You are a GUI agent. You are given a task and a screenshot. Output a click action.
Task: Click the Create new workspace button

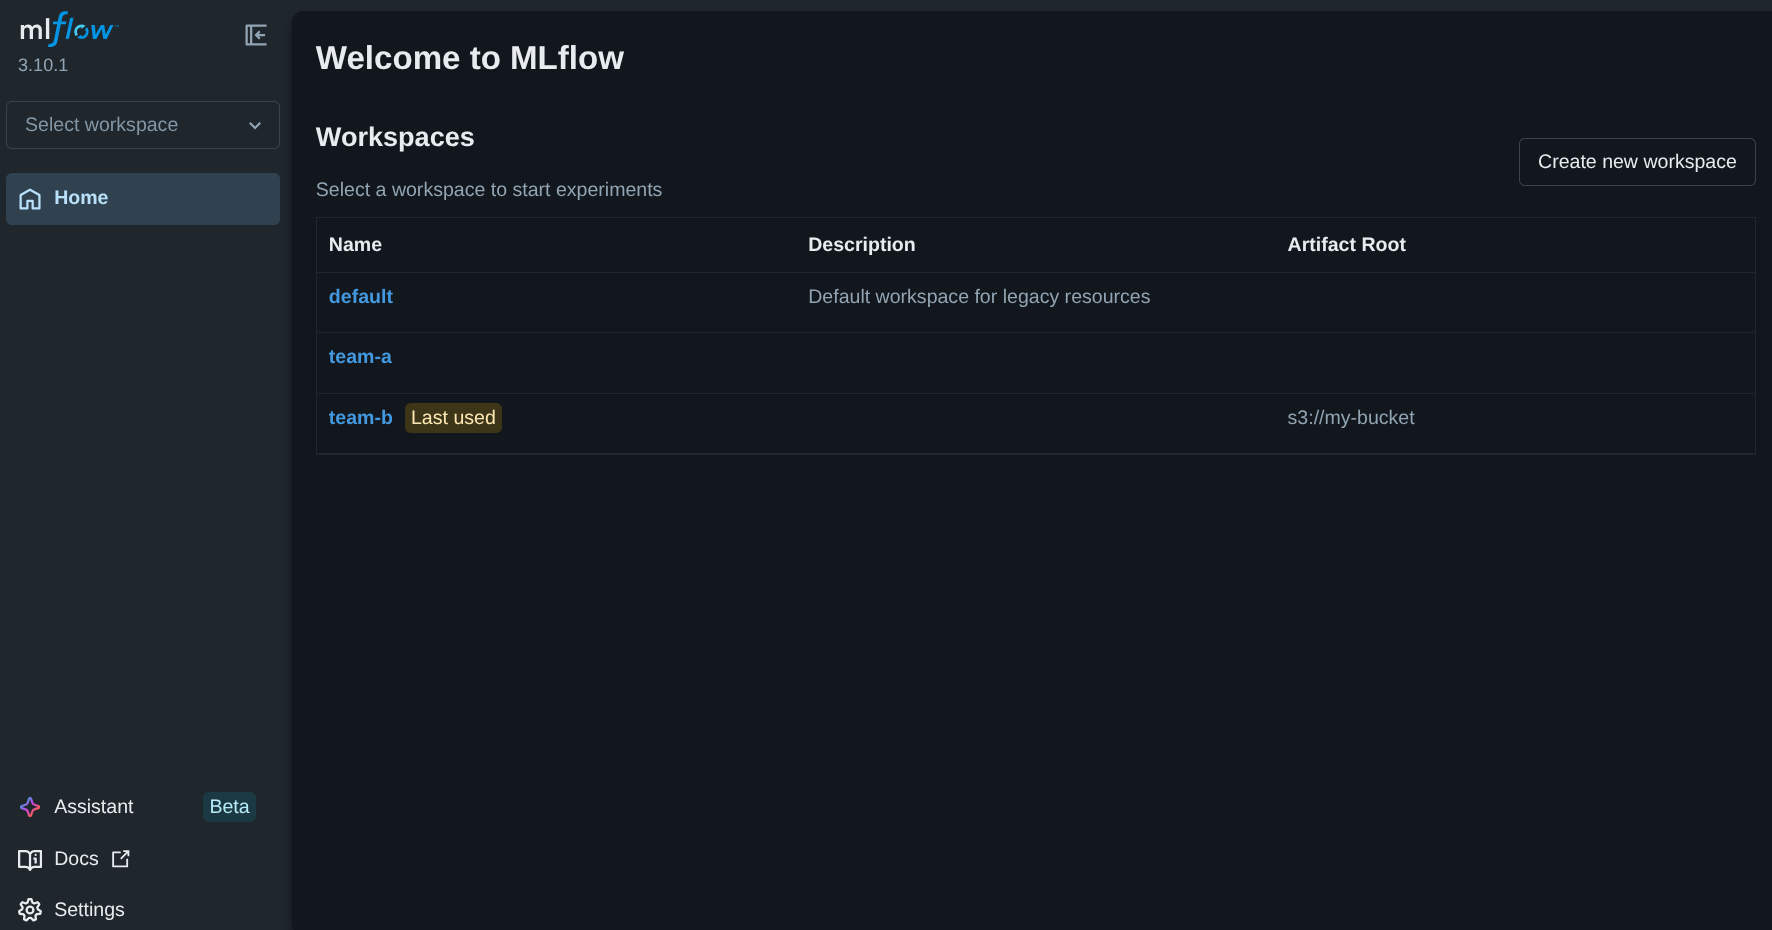click(x=1636, y=161)
